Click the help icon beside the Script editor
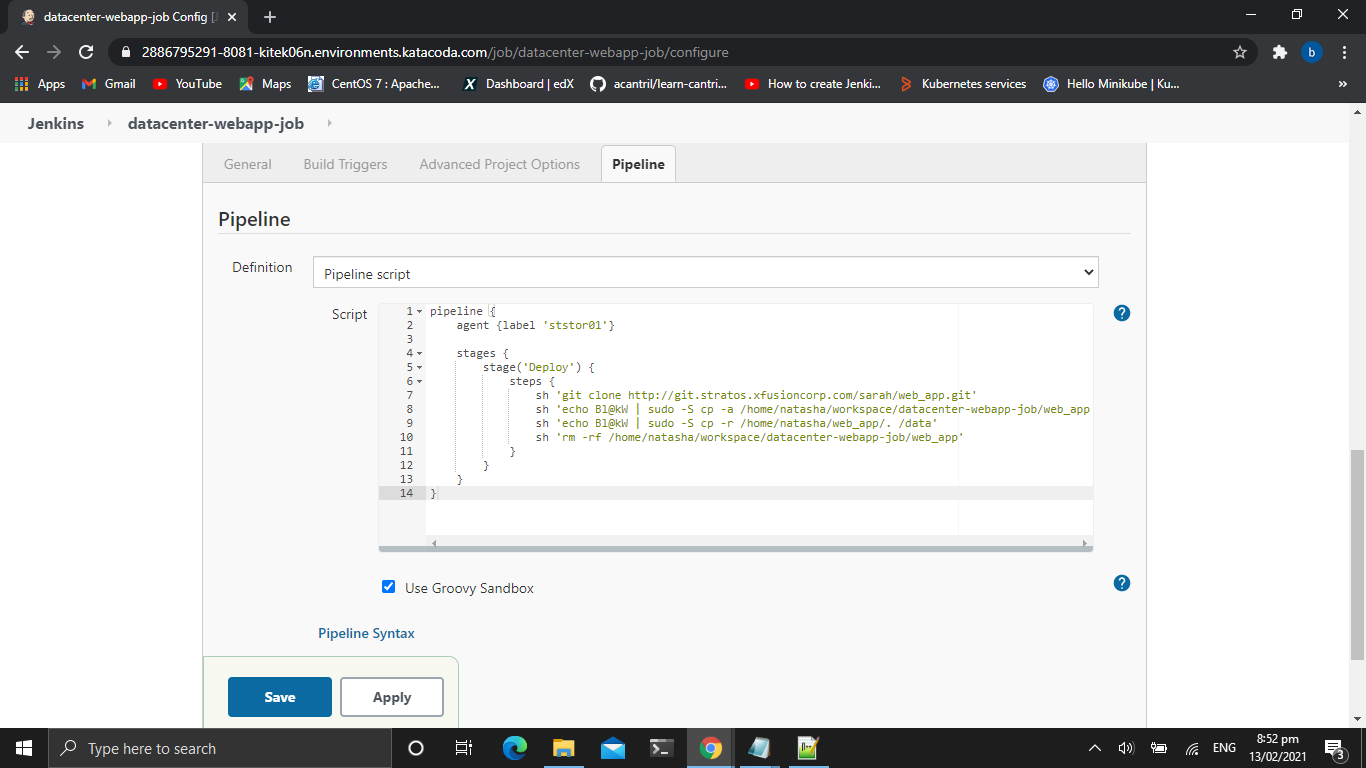 click(x=1121, y=313)
